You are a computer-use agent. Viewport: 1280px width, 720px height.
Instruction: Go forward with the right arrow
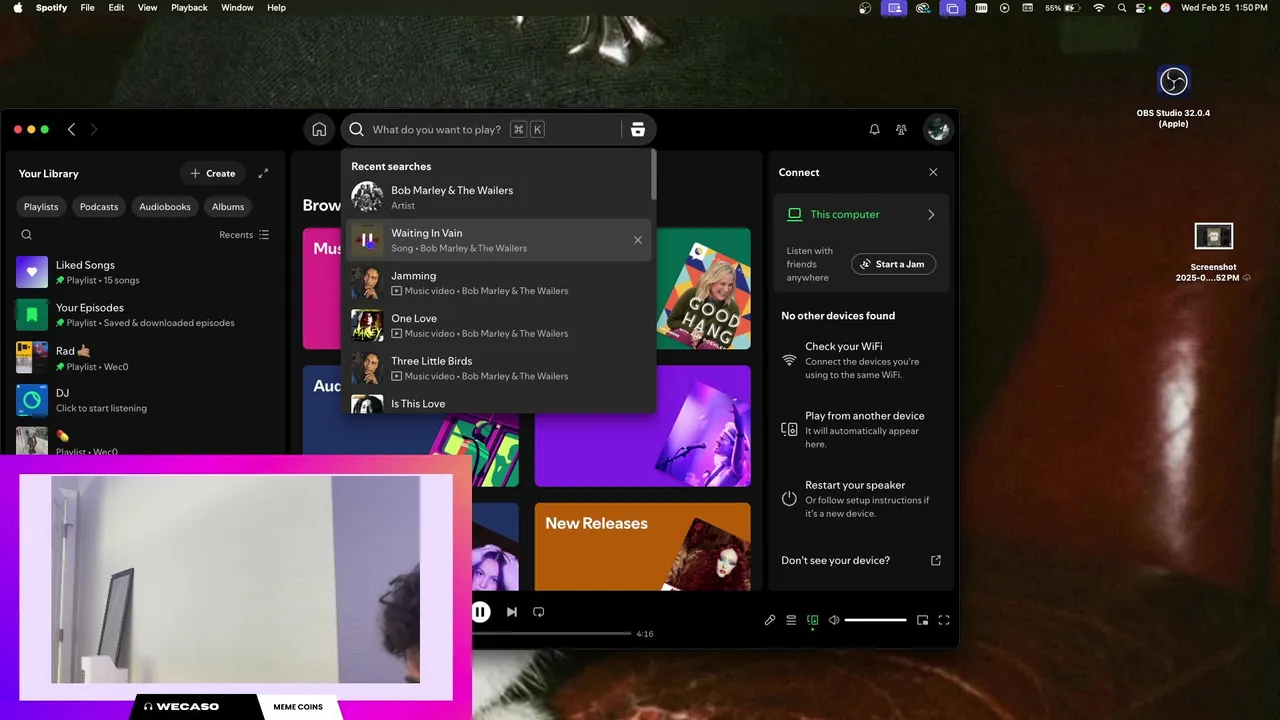point(94,129)
